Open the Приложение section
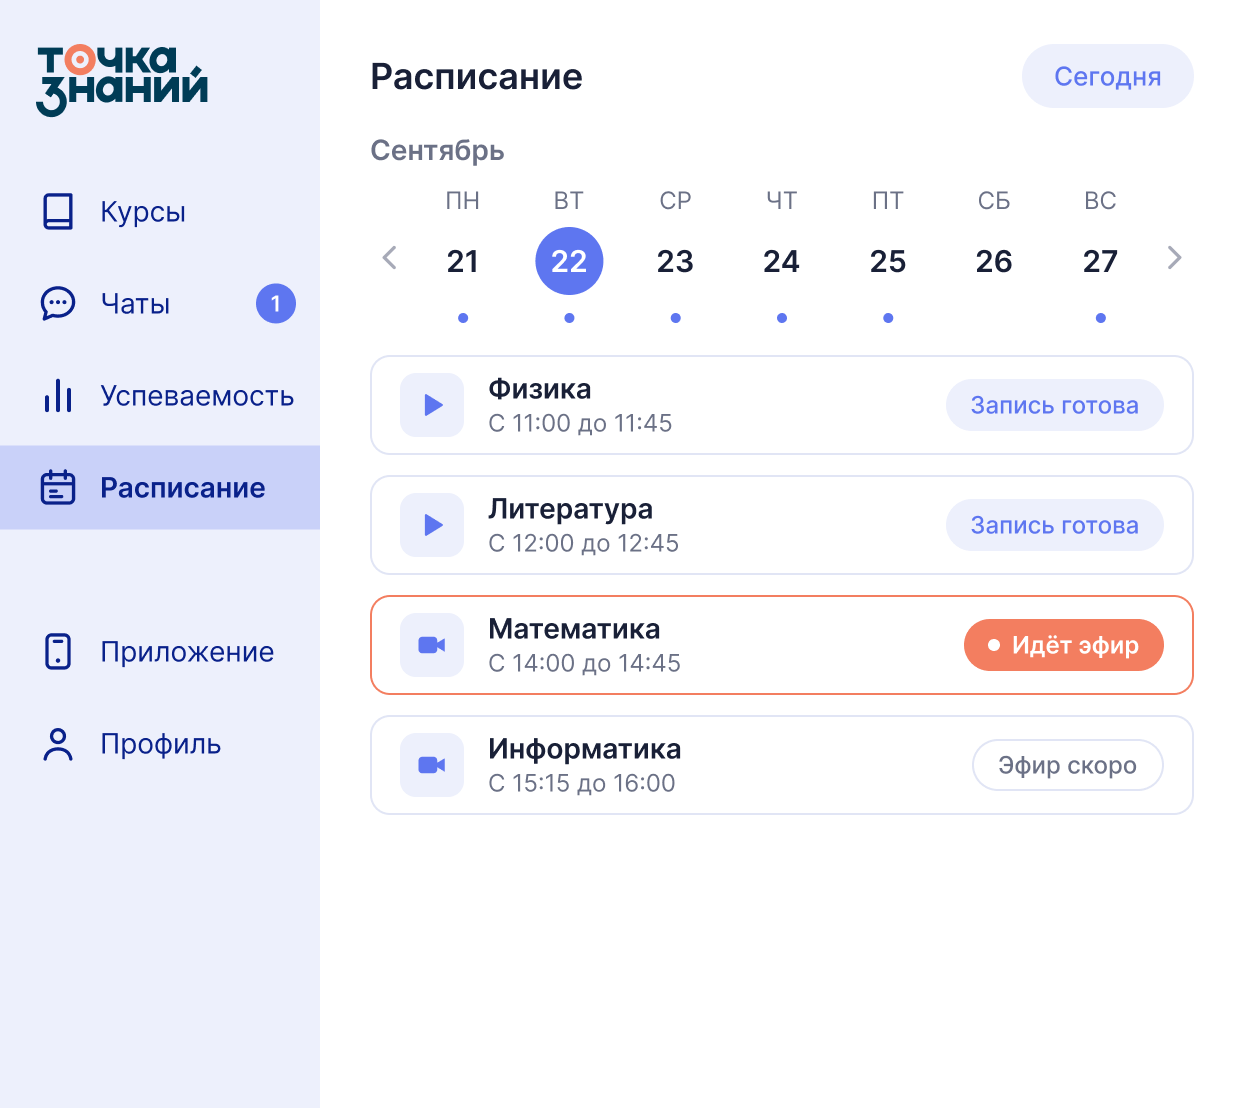Image resolution: width=1244 pixels, height=1108 pixels. [x=160, y=651]
